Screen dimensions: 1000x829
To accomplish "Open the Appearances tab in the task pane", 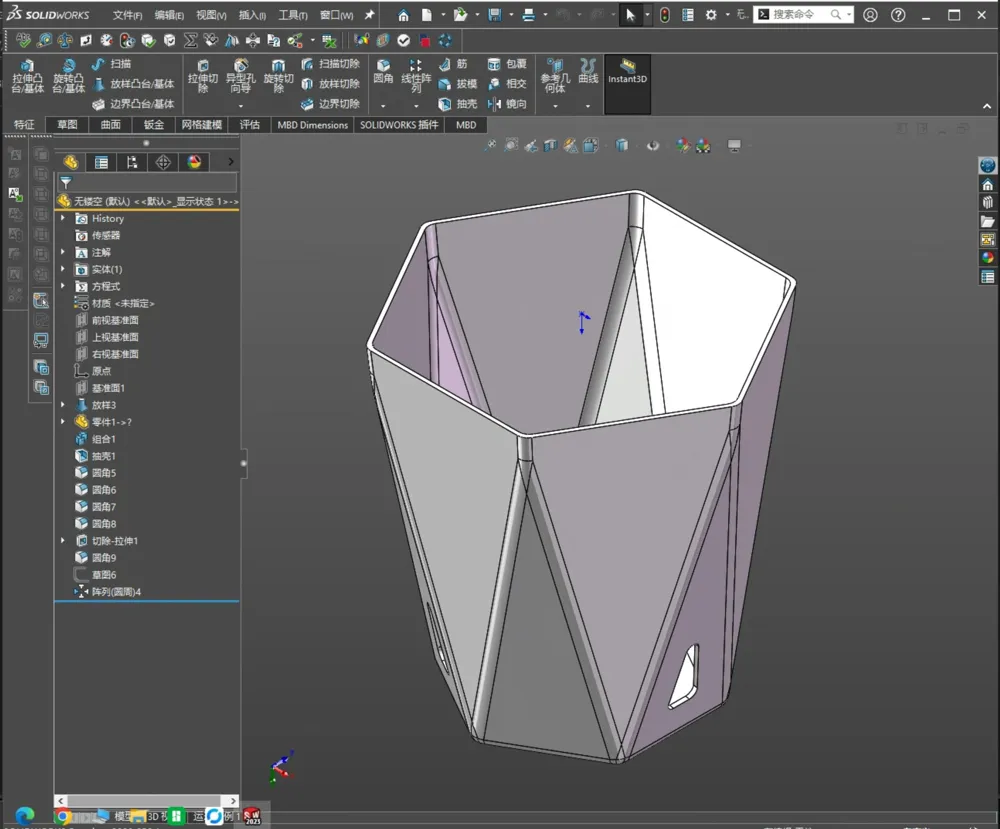I will [x=987, y=258].
